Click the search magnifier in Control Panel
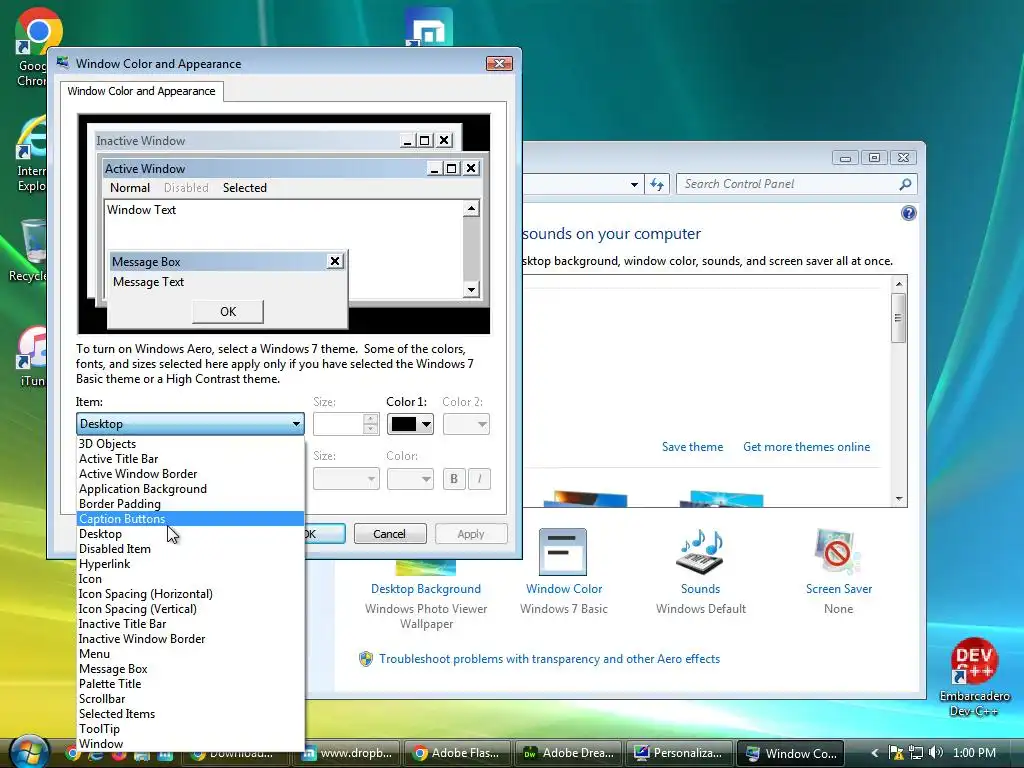 (905, 184)
